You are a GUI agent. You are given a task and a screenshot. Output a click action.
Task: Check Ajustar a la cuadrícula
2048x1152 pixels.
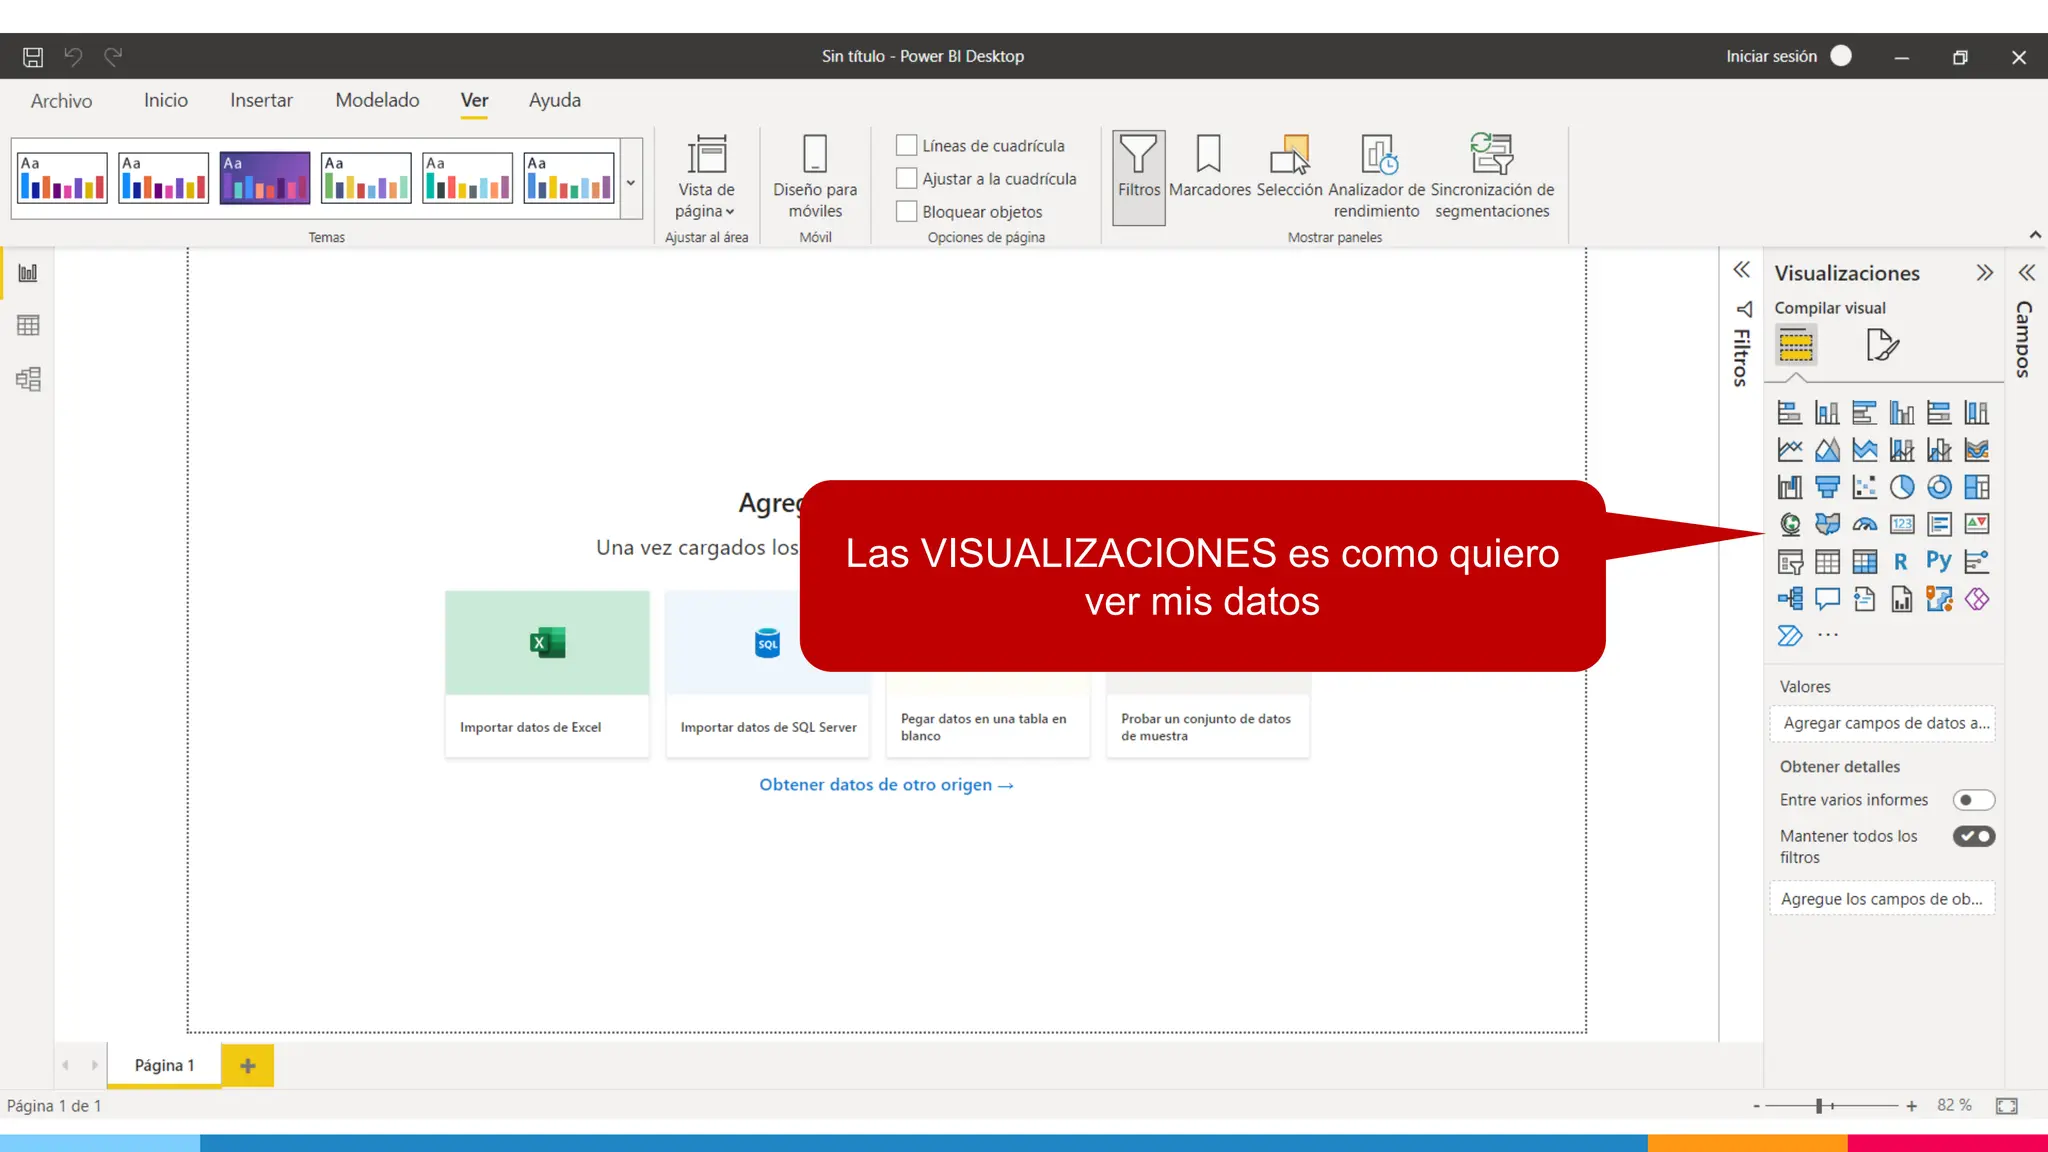pyautogui.click(x=906, y=178)
